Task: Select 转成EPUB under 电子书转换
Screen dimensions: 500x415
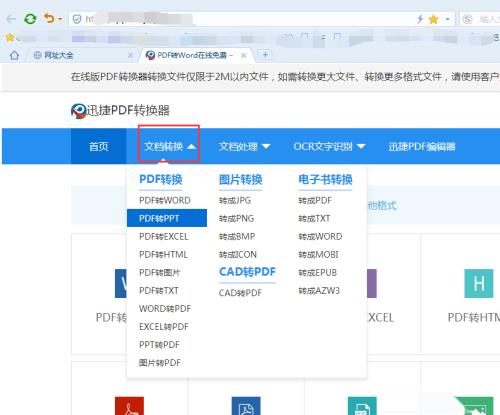Action: click(318, 272)
